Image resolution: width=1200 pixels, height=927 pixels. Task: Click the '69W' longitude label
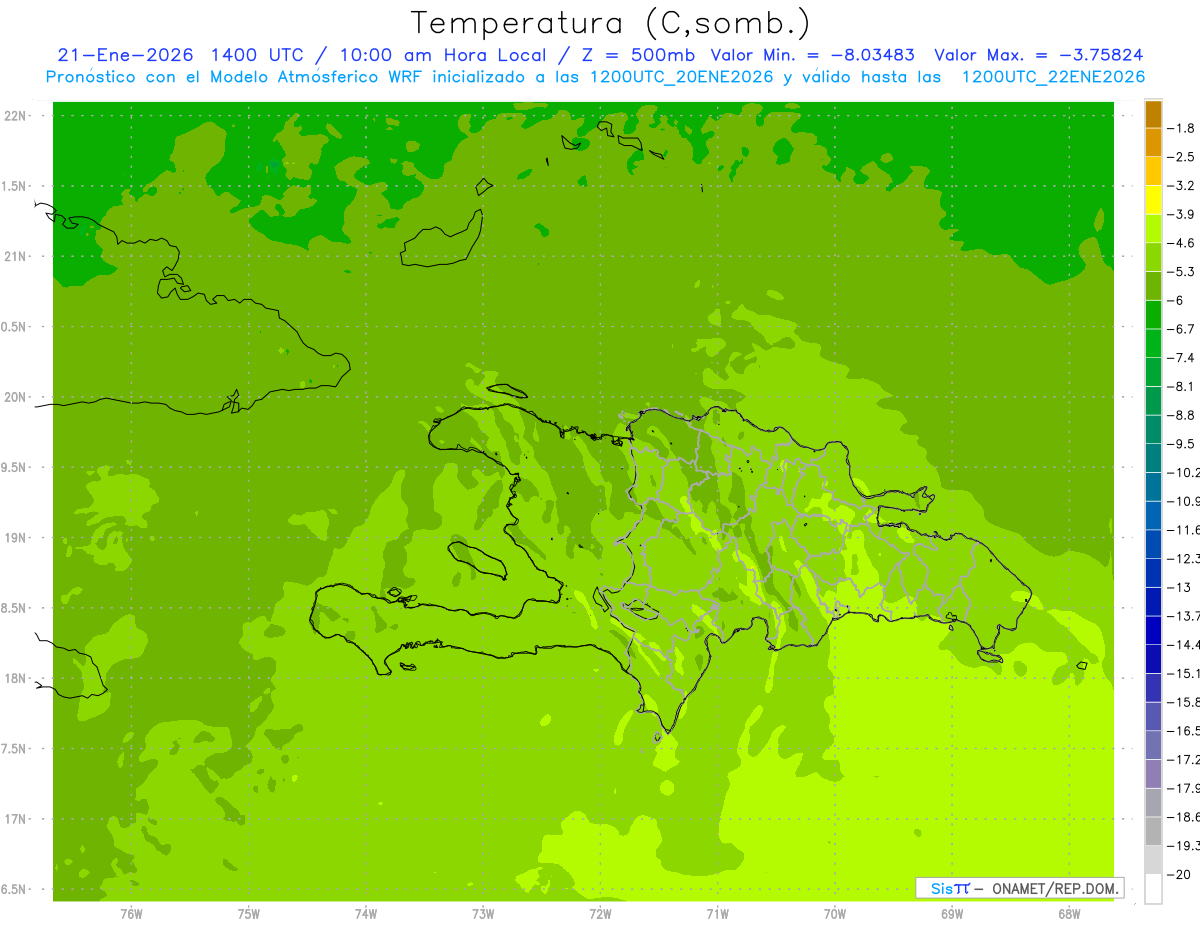952,914
